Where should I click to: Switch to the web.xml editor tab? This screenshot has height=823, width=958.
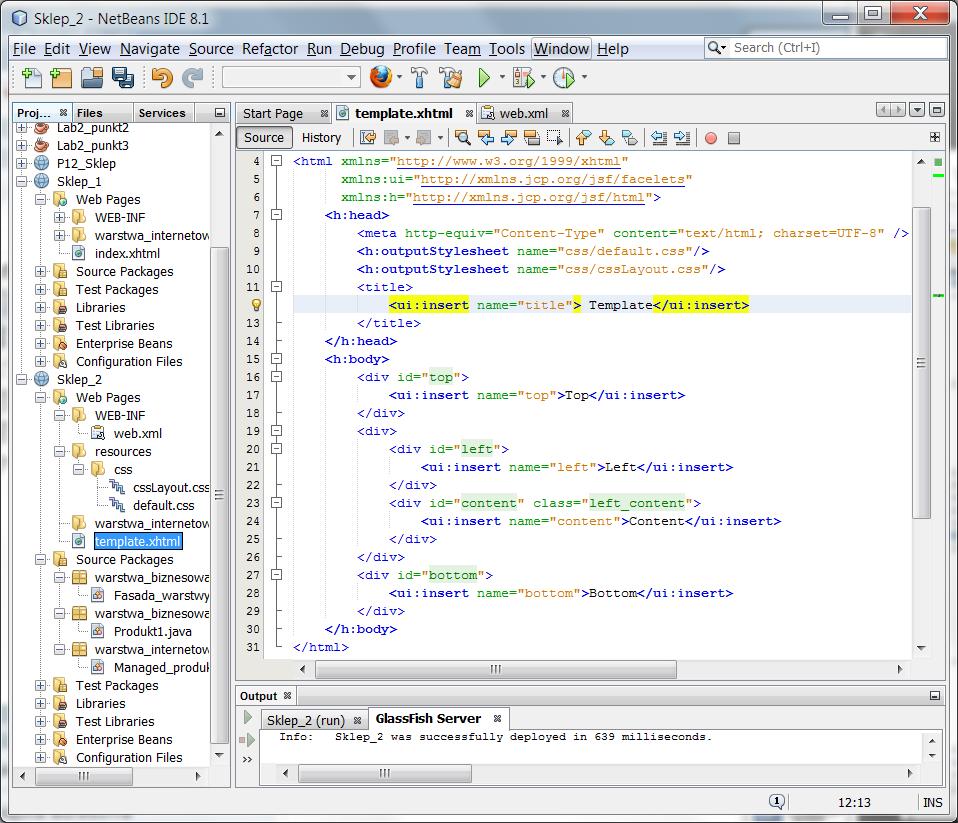[x=523, y=114]
